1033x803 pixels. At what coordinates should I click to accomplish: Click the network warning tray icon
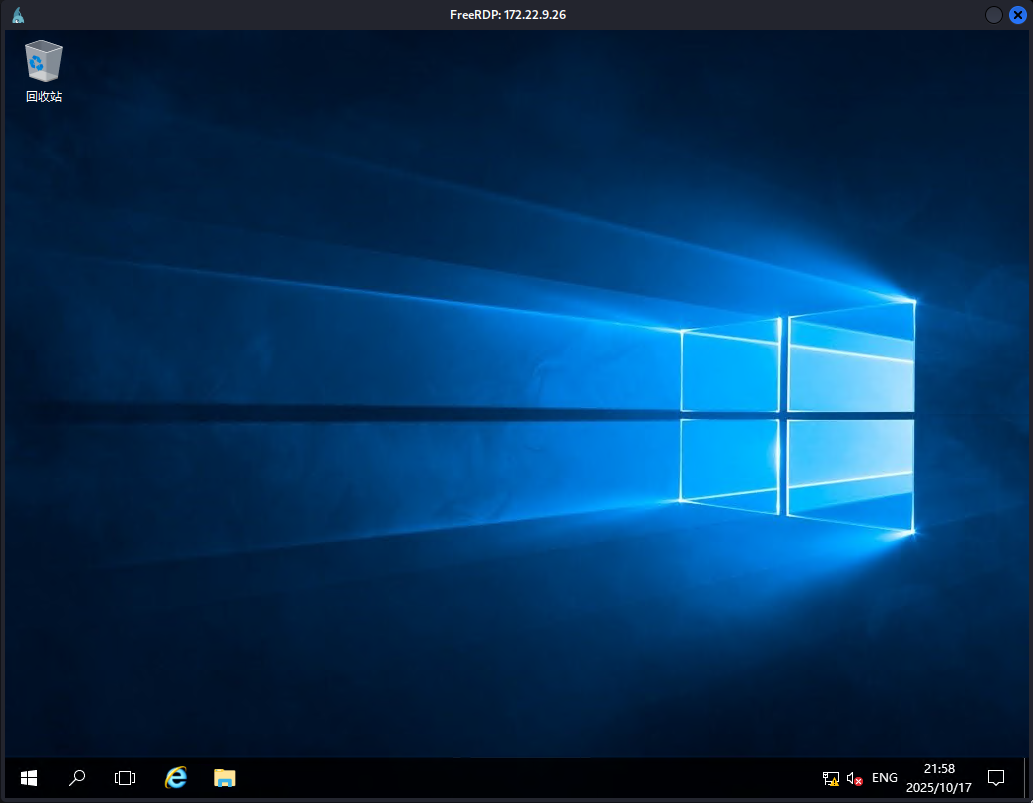(x=830, y=778)
